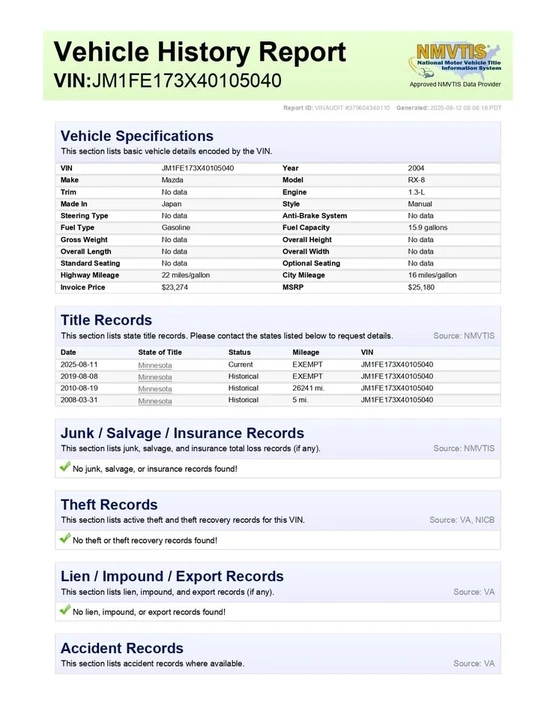This screenshot has height=720, width=556.
Task: Click the Junk / Salvage / Insurance Records heading
Action: 182,433
